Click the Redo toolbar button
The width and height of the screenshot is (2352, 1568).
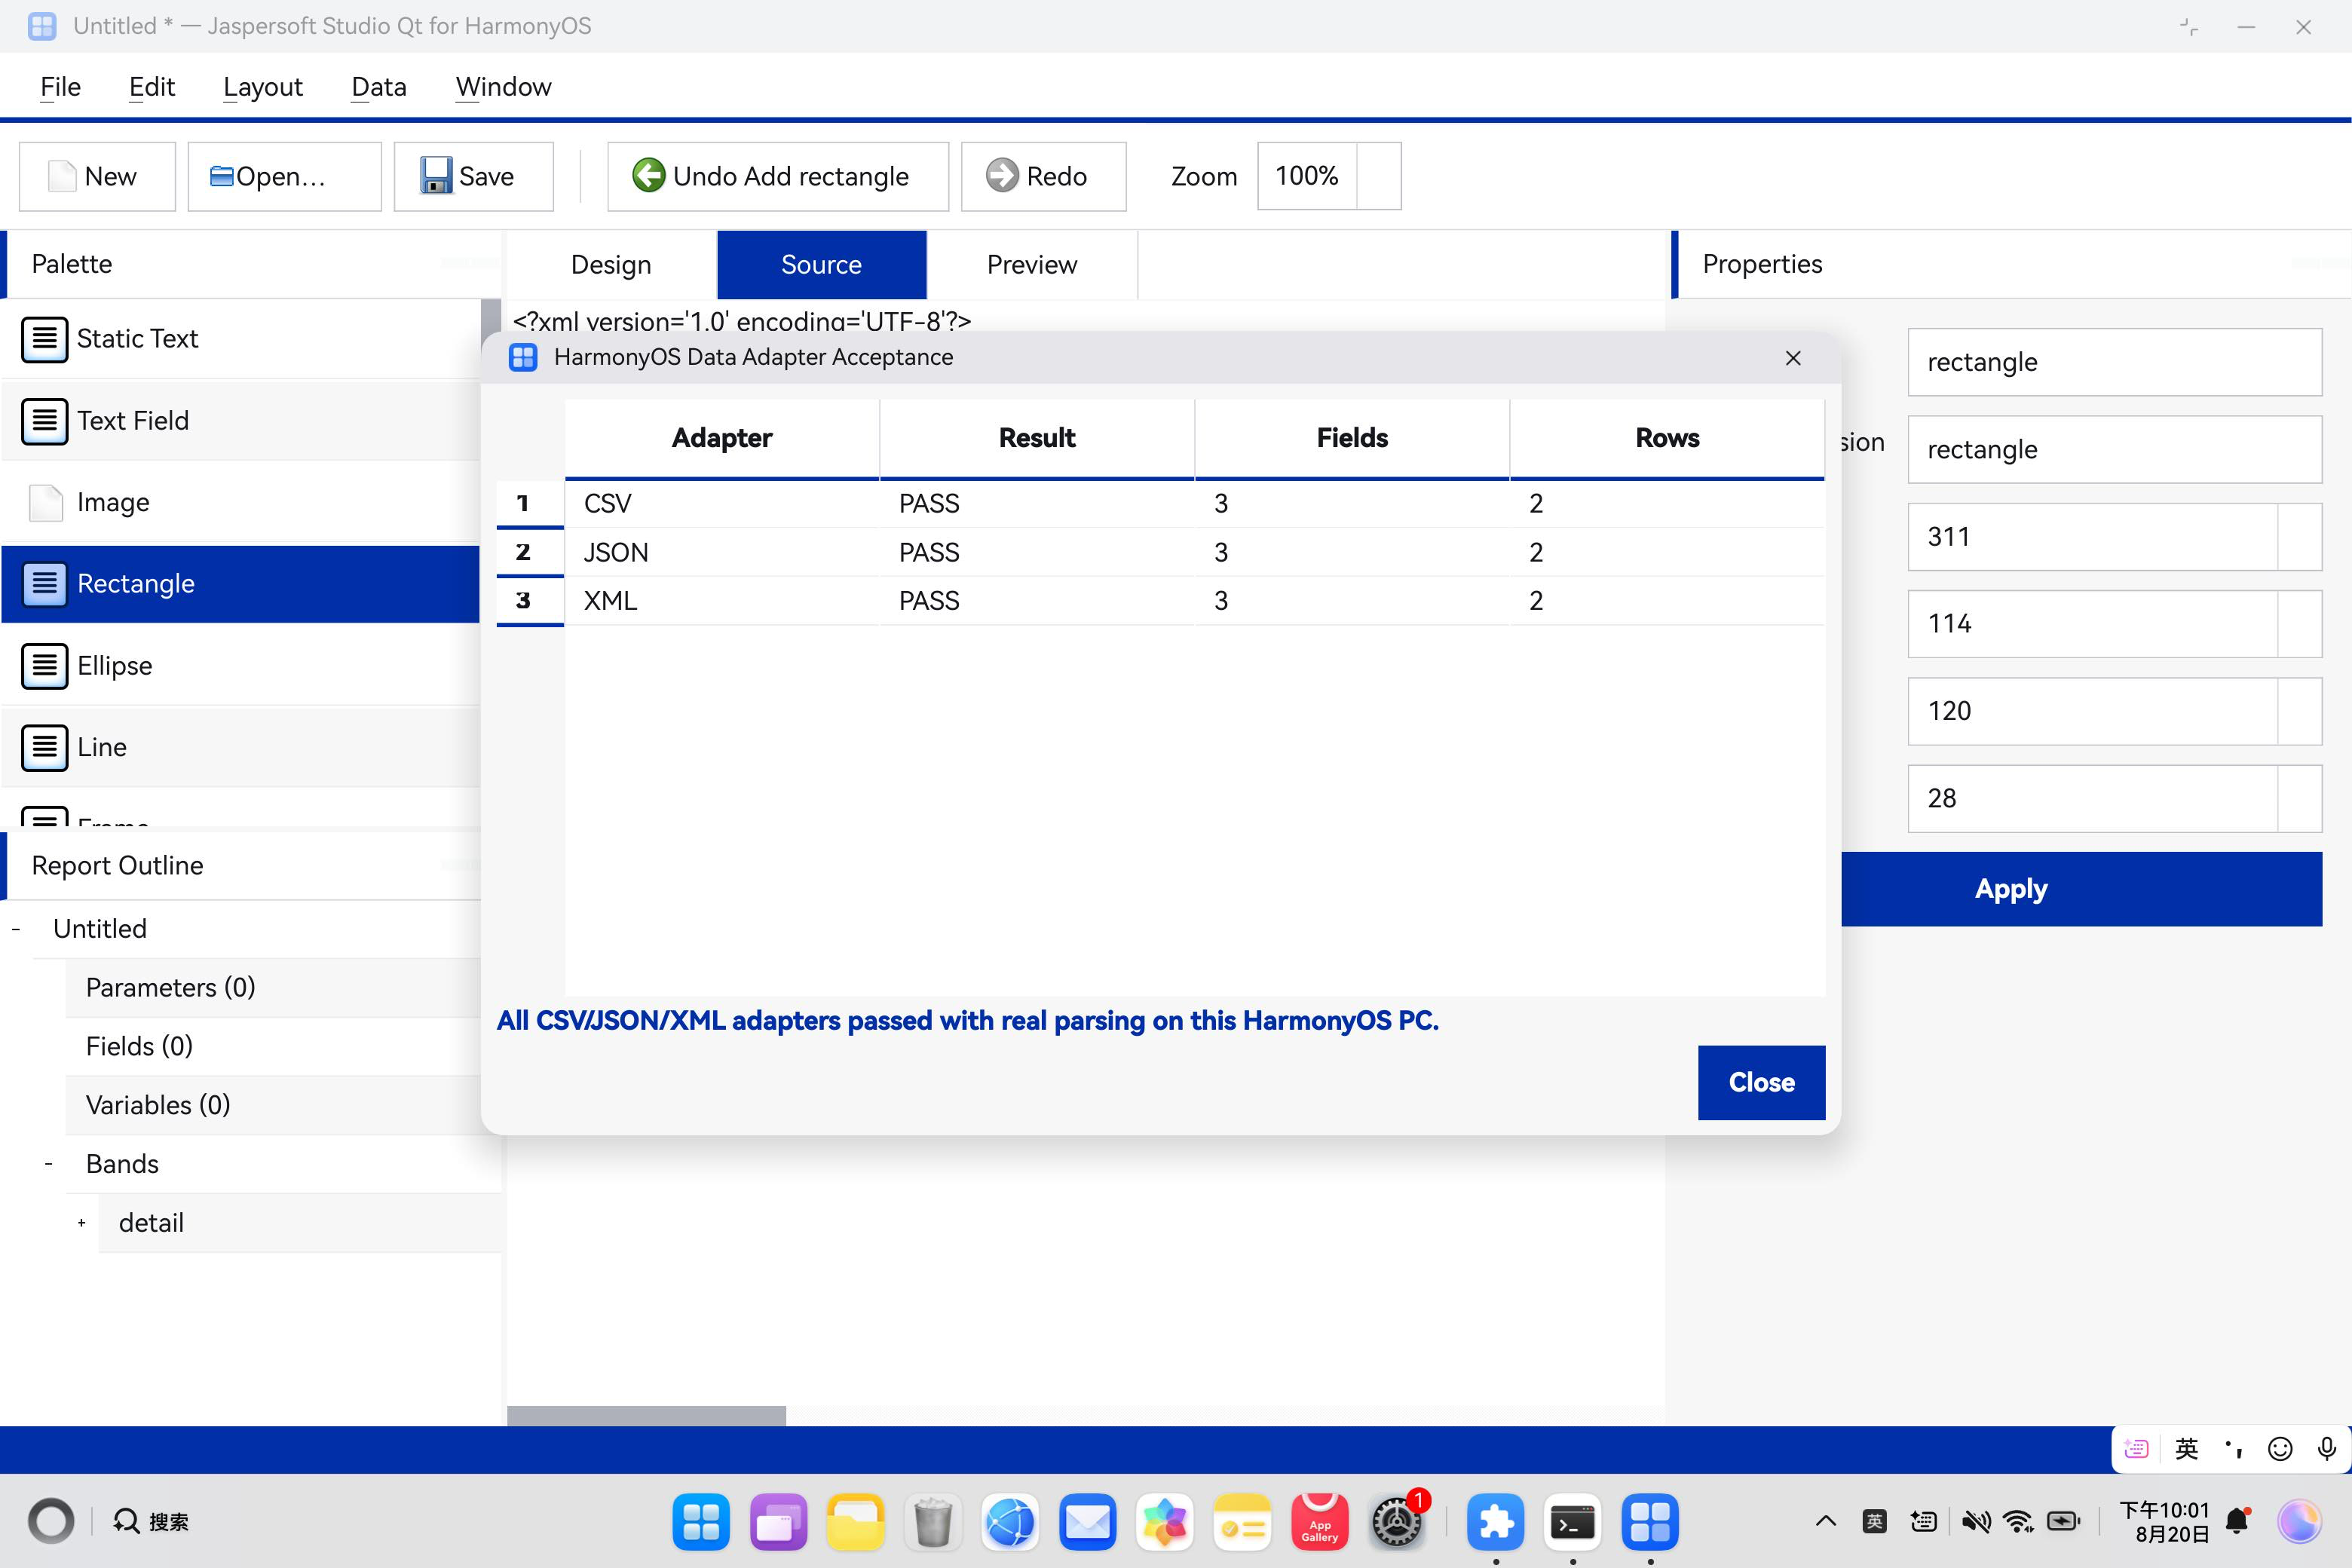1043,176
